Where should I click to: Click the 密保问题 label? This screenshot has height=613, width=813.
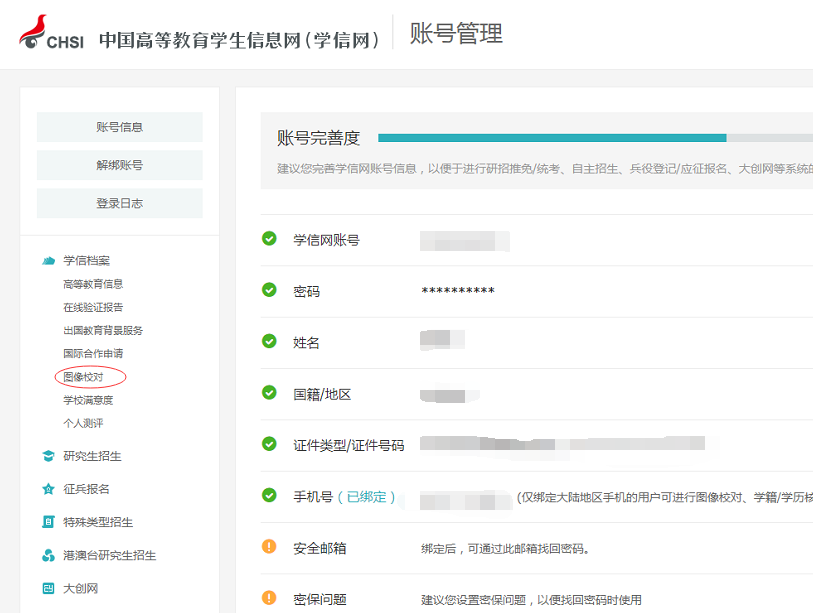point(319,600)
